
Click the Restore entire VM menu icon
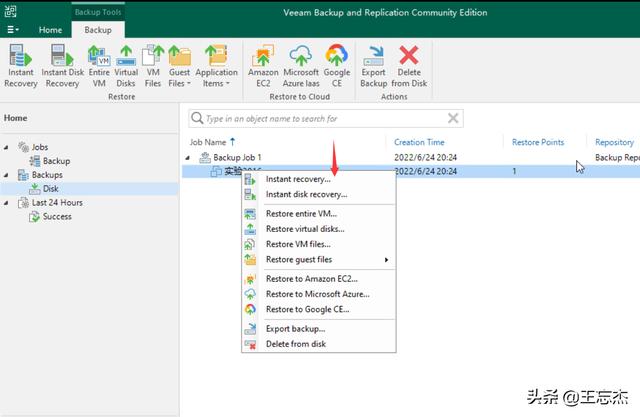250,214
